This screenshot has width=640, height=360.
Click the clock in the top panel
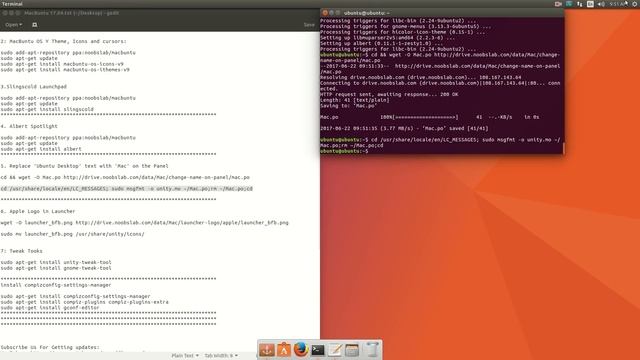[617, 4]
